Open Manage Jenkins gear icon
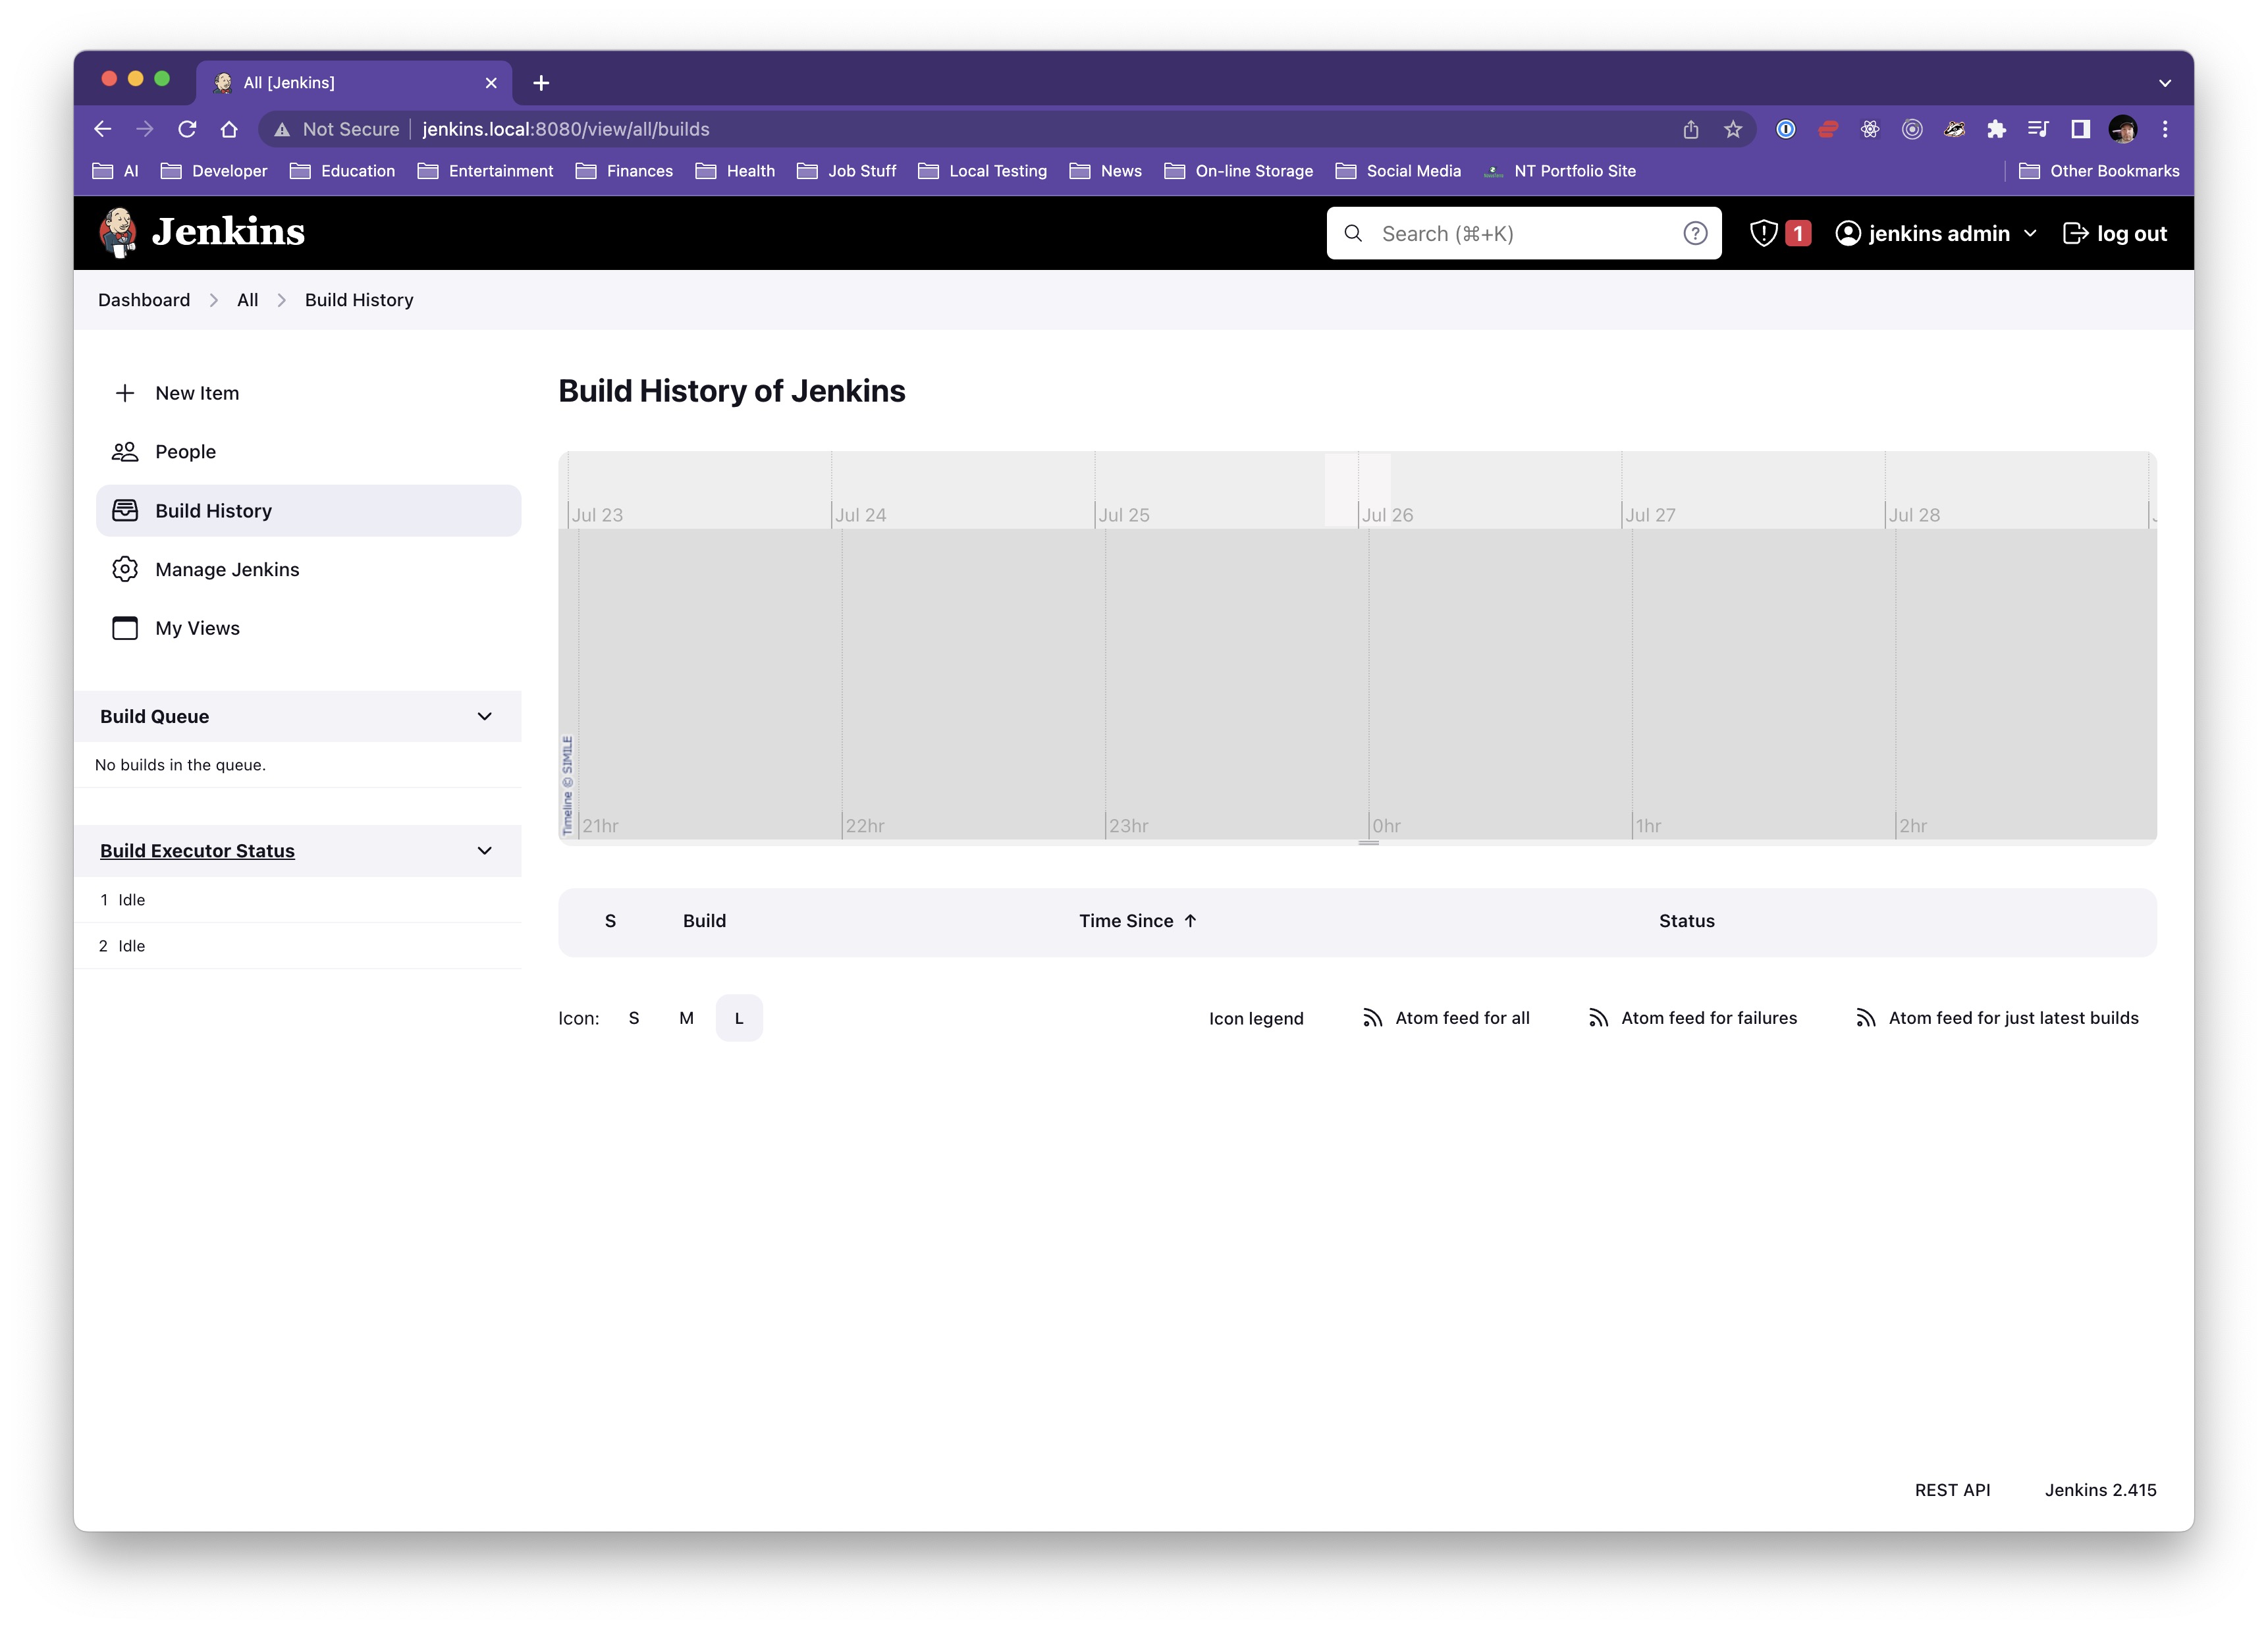 [x=125, y=569]
